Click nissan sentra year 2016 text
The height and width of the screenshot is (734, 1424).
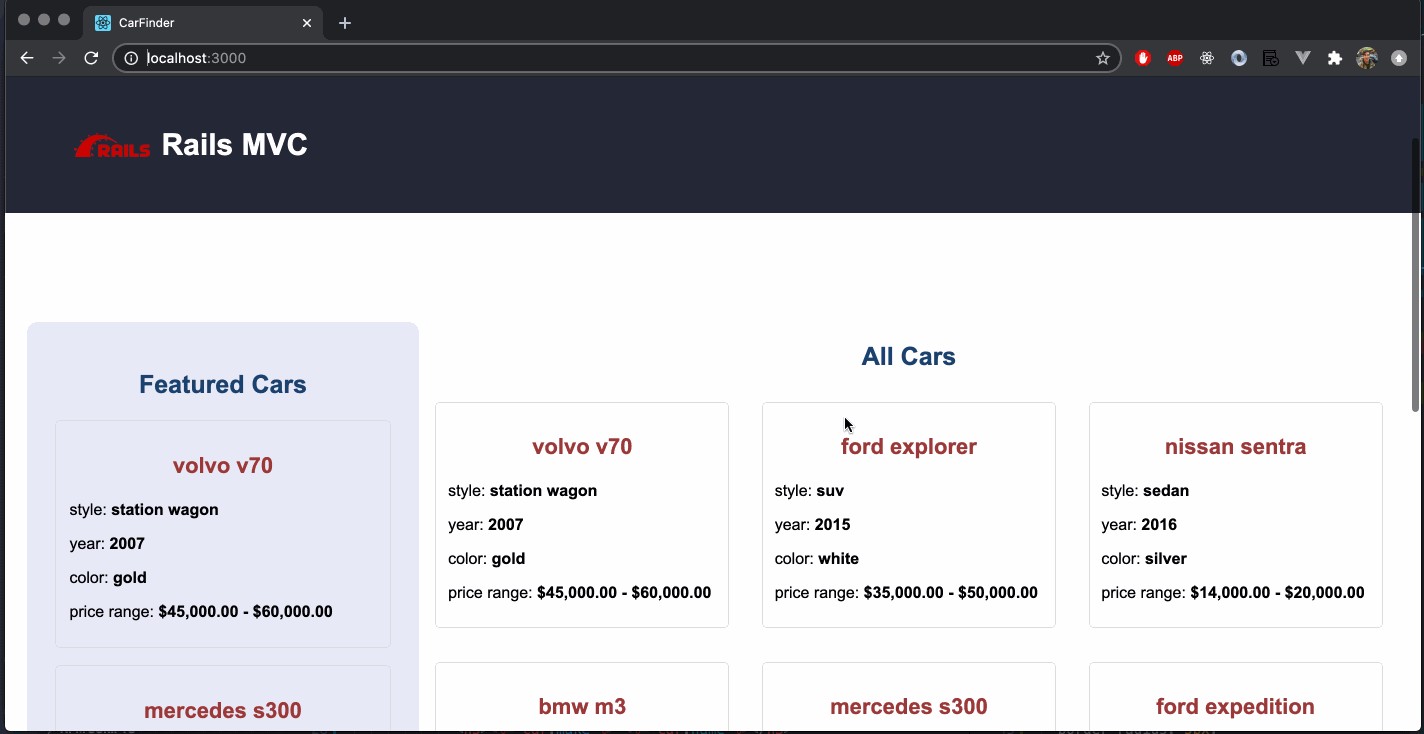1139,525
